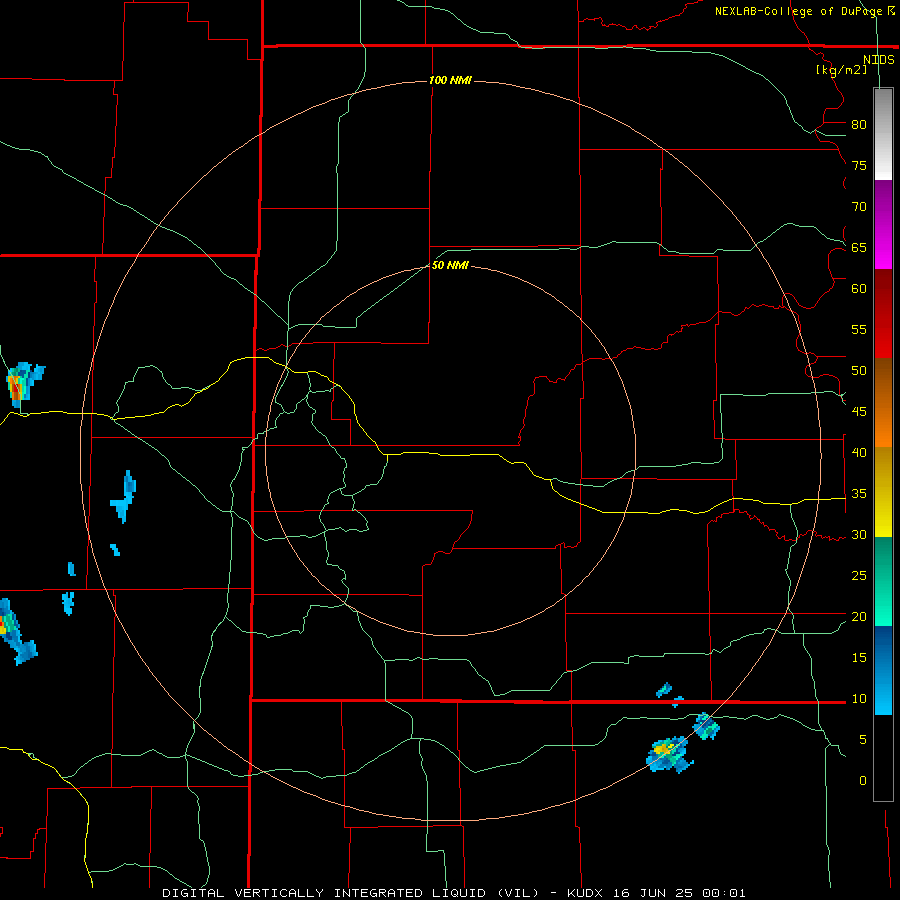Click the teal green band of the color bar
Image resolution: width=900 pixels, height=900 pixels.
(x=883, y=581)
